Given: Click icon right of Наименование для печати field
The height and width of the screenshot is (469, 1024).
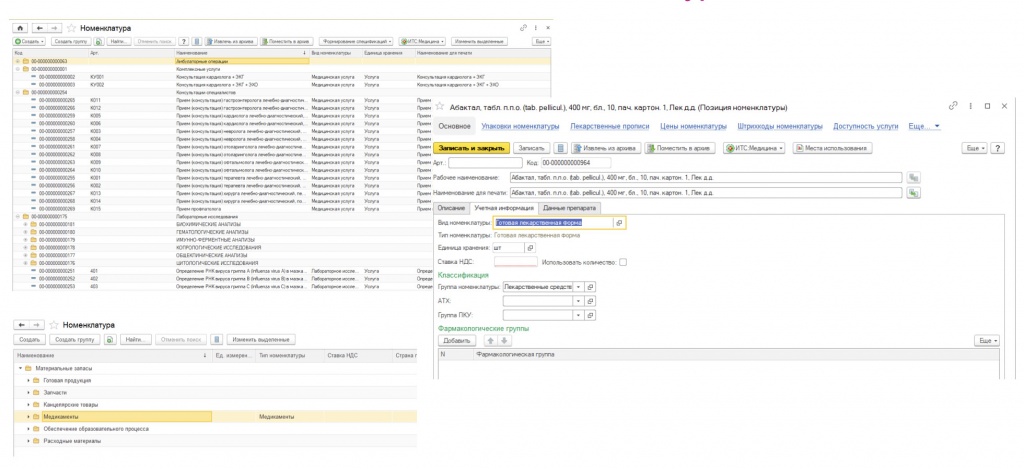Looking at the screenshot, I should [914, 193].
